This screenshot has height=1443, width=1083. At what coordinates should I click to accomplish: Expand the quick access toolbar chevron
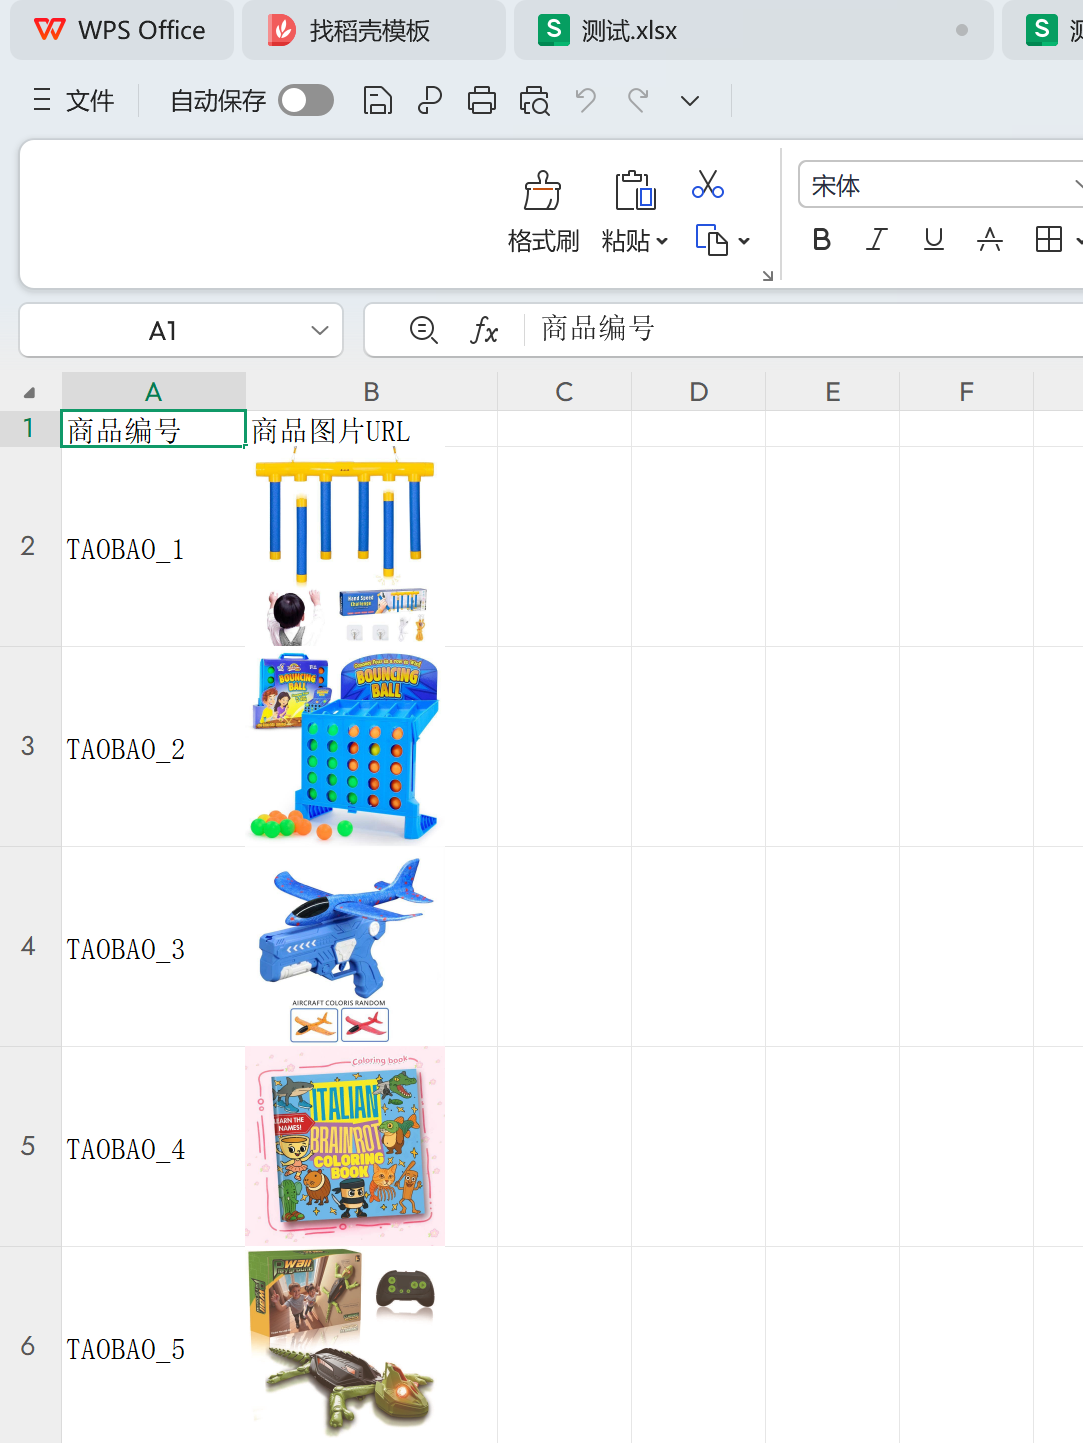click(x=690, y=101)
